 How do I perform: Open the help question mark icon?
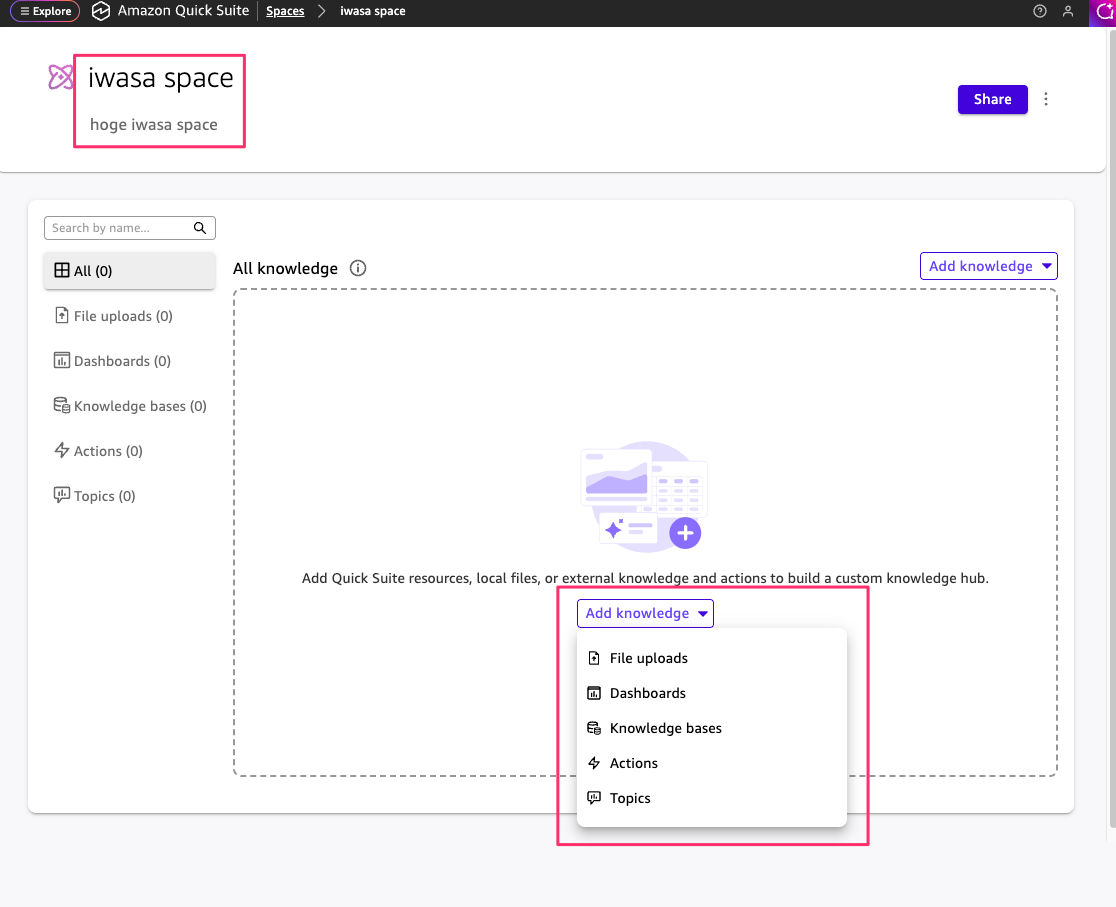(x=1039, y=11)
